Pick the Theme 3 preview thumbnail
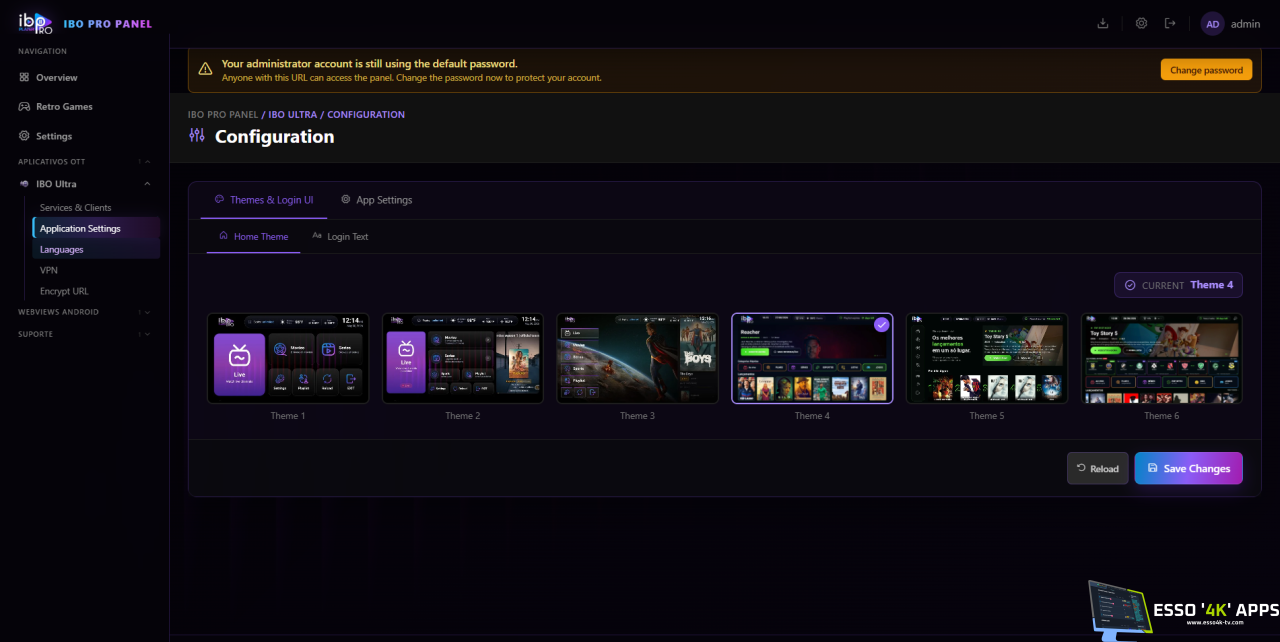1280x642 pixels. coord(637,358)
